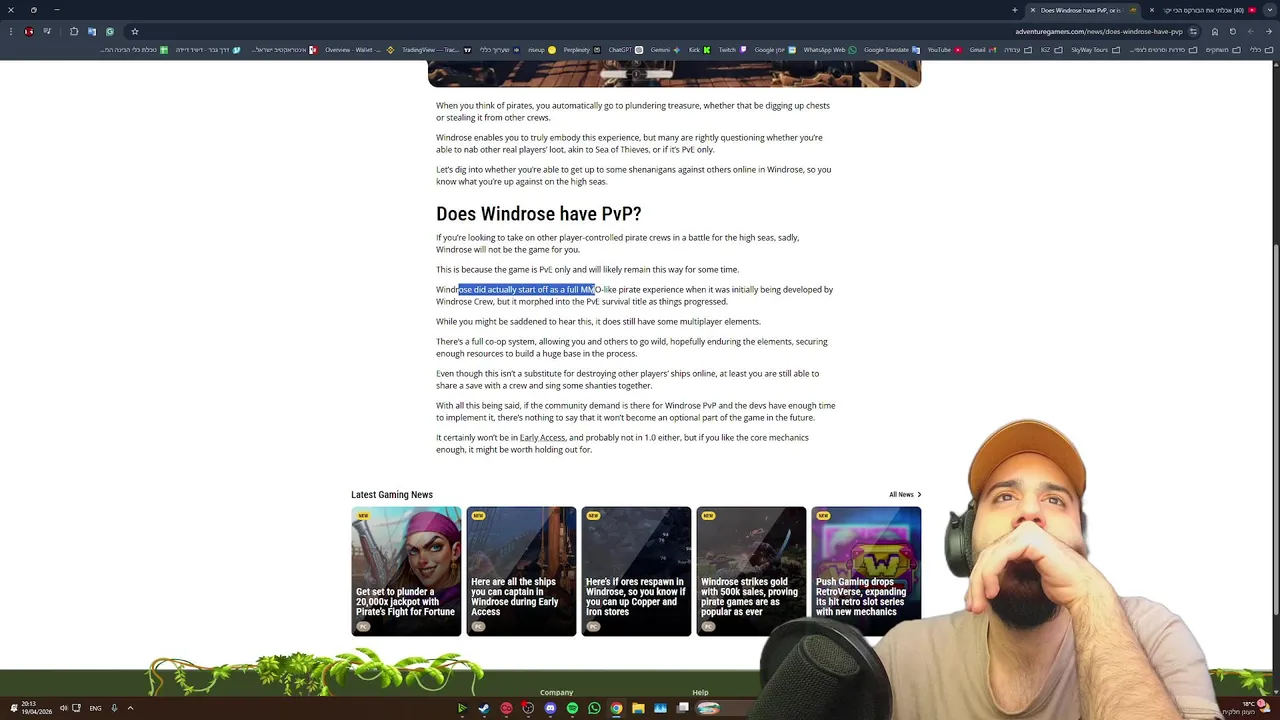Go to the browser home page

coord(1215,31)
